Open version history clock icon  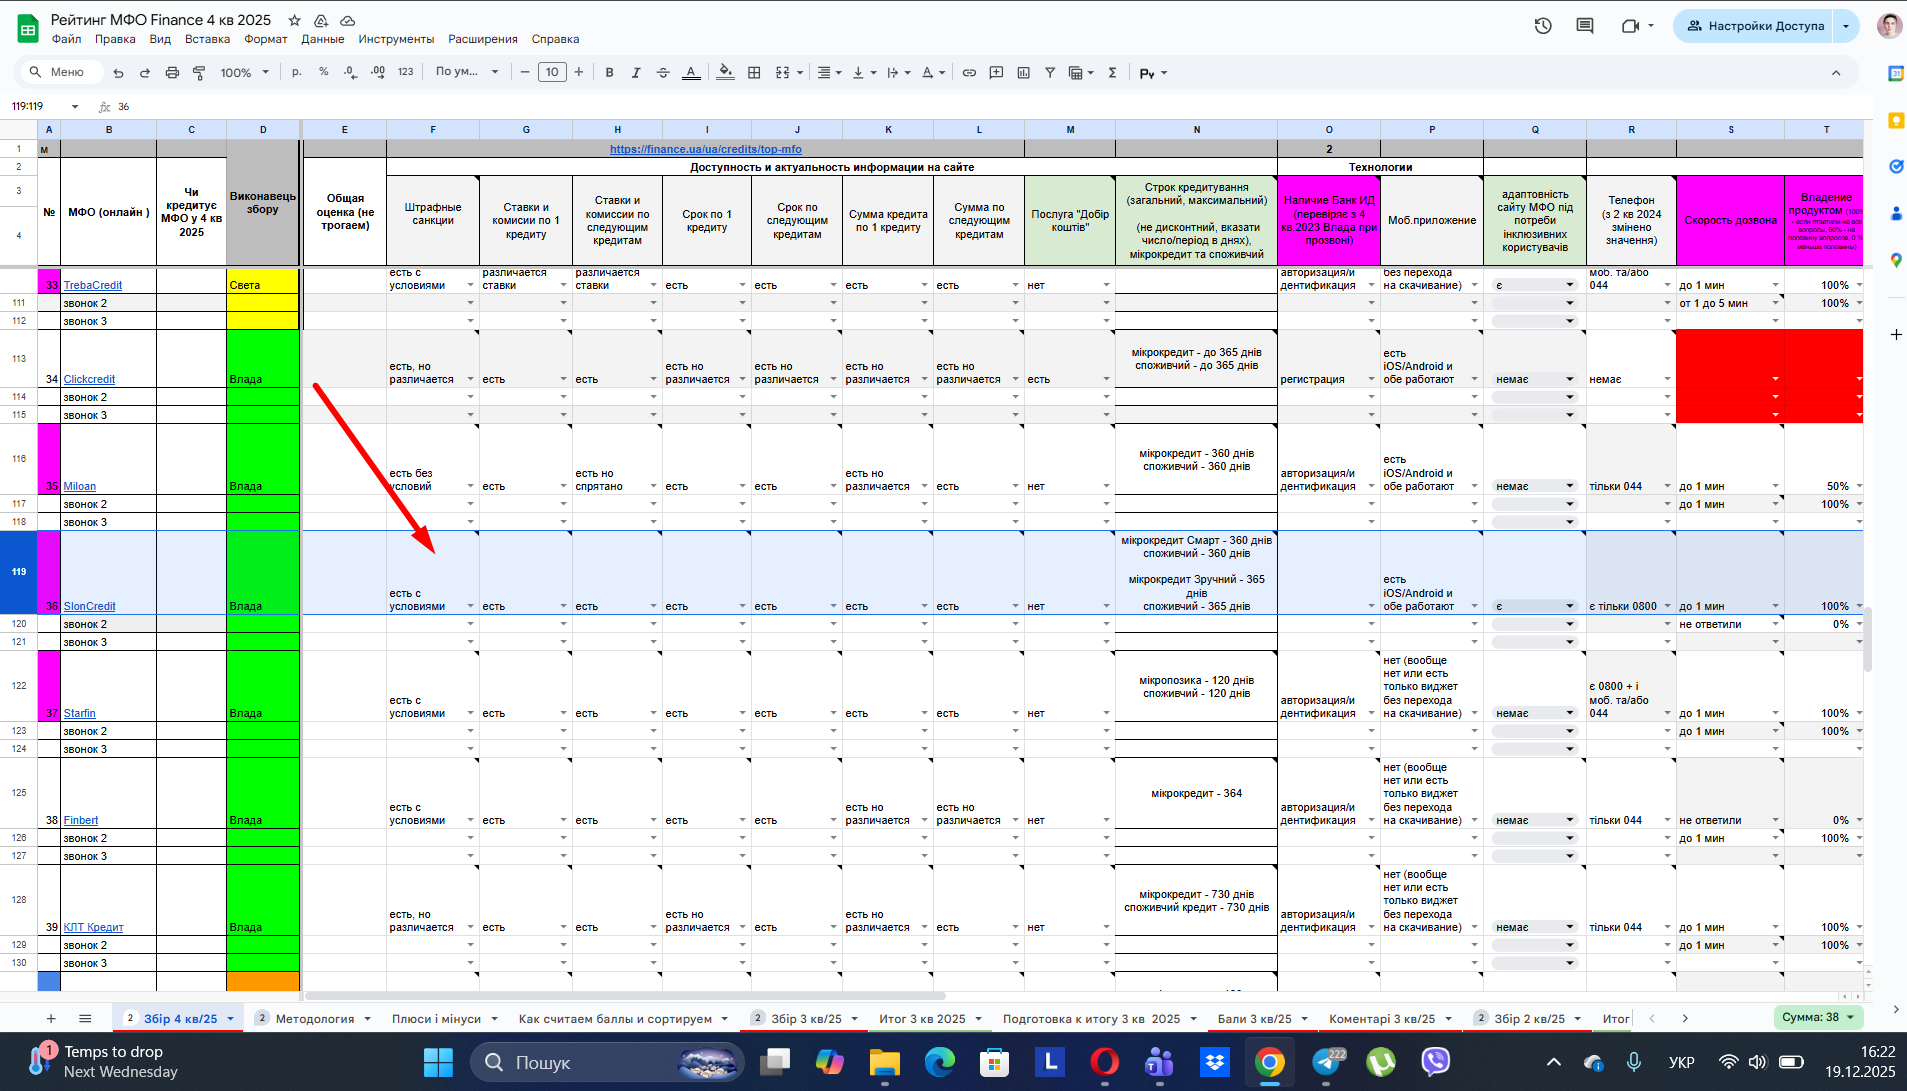[x=1543, y=26]
